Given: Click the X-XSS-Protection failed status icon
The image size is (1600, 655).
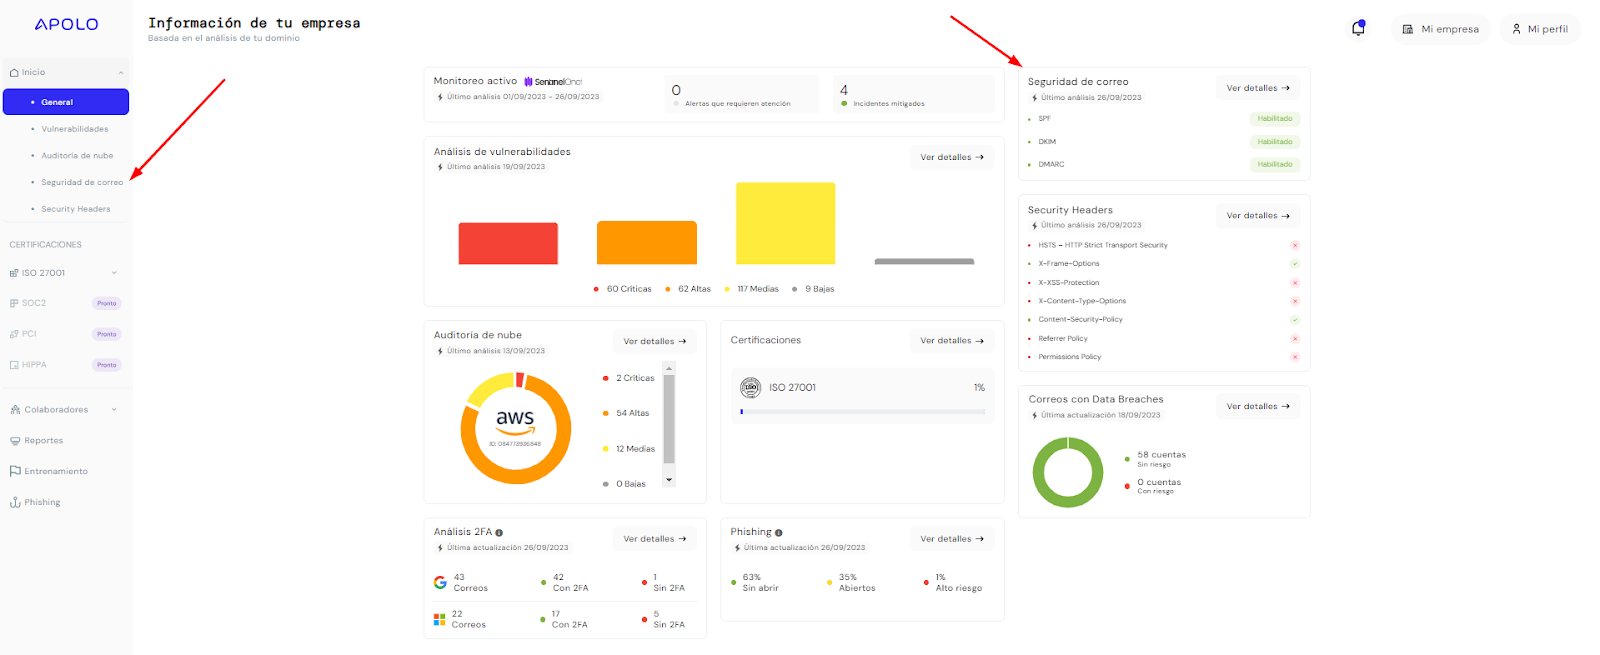Looking at the screenshot, I should (1295, 282).
